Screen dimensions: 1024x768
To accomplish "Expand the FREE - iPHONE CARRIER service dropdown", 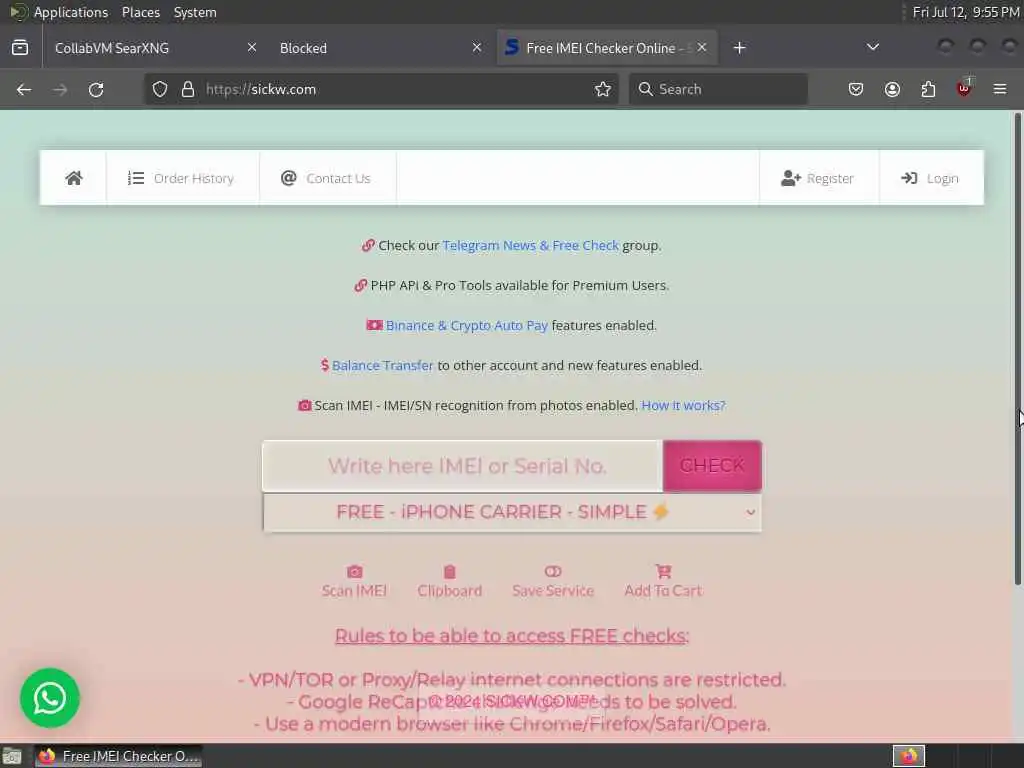I will pos(512,512).
